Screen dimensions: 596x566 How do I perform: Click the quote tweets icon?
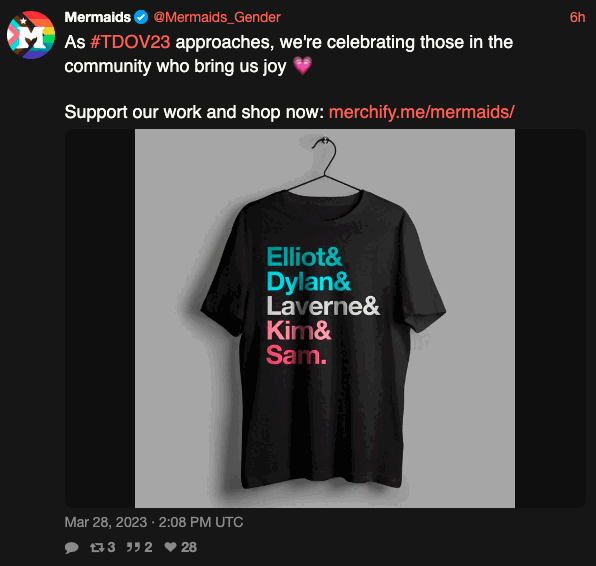pyautogui.click(x=133, y=547)
